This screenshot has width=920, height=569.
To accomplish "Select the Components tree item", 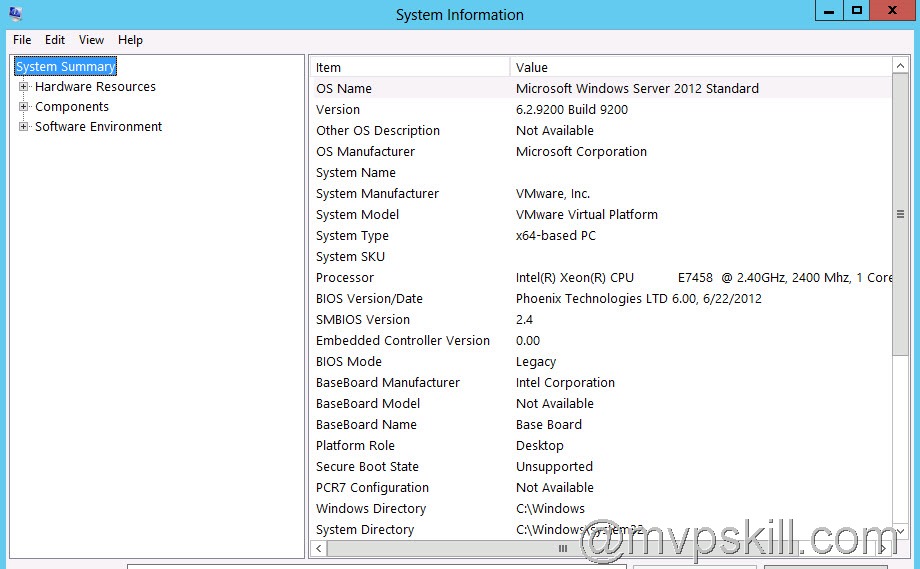I will (x=72, y=107).
